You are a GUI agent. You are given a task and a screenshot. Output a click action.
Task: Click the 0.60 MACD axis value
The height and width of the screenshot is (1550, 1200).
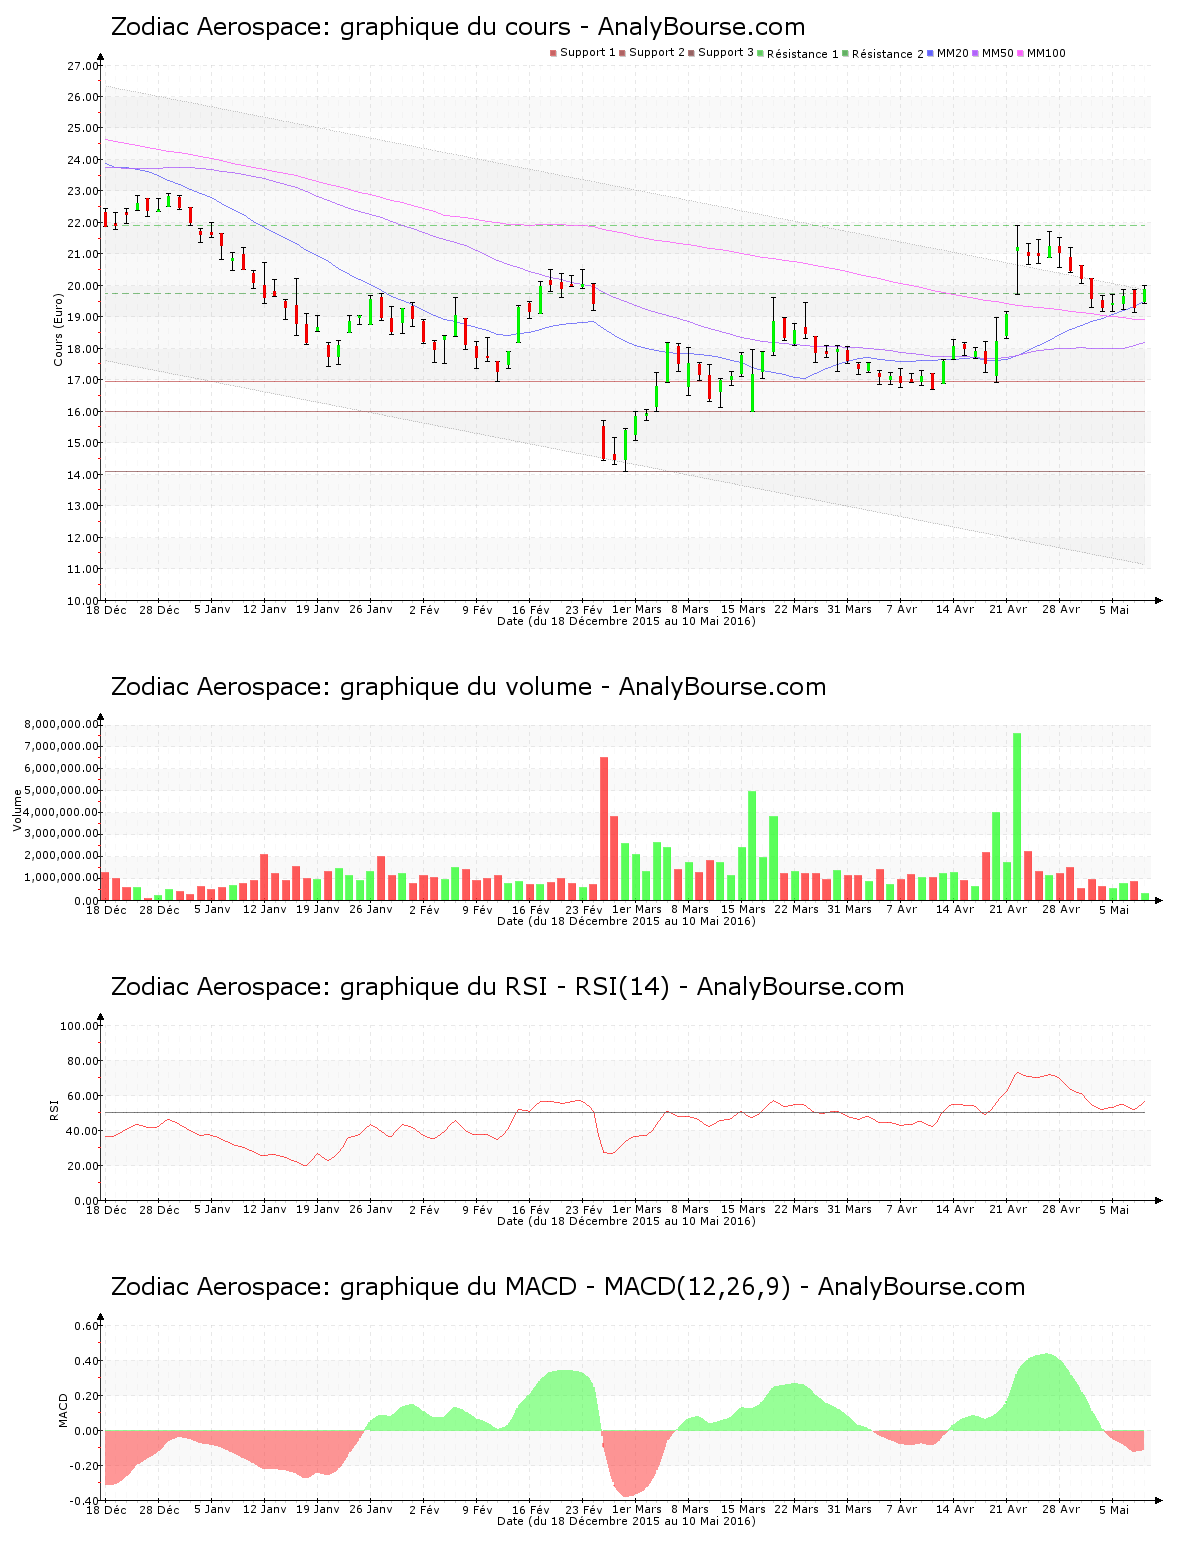coord(86,1326)
